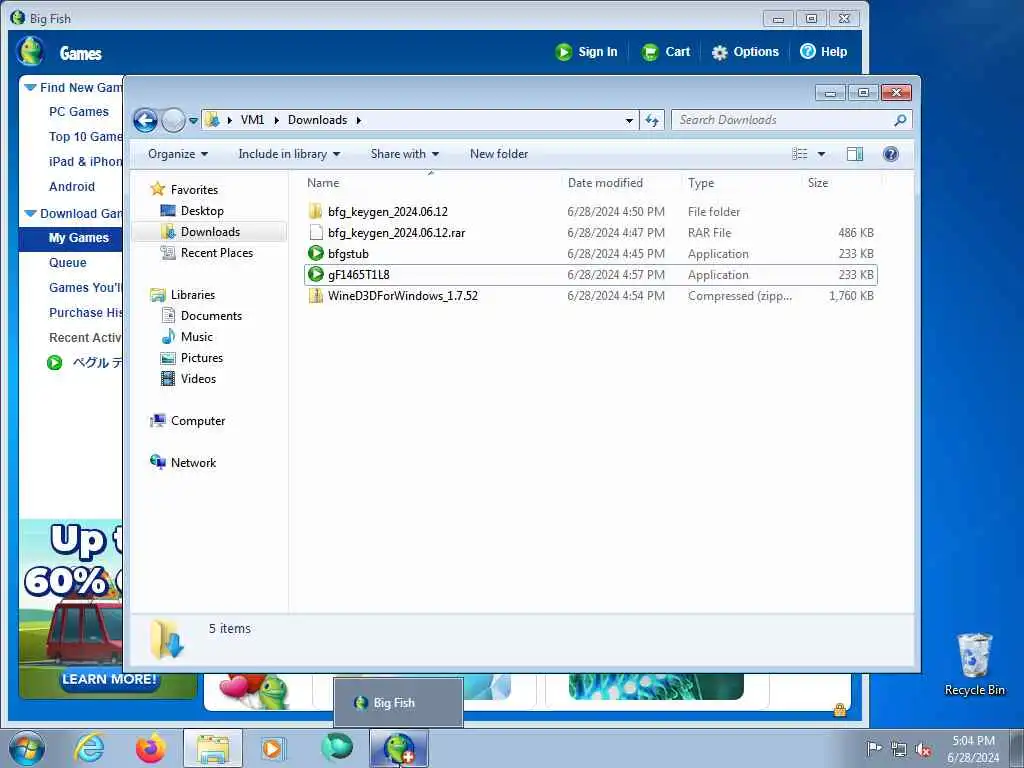Select the bfgstub application icon
This screenshot has width=1024, height=768.
coord(315,253)
